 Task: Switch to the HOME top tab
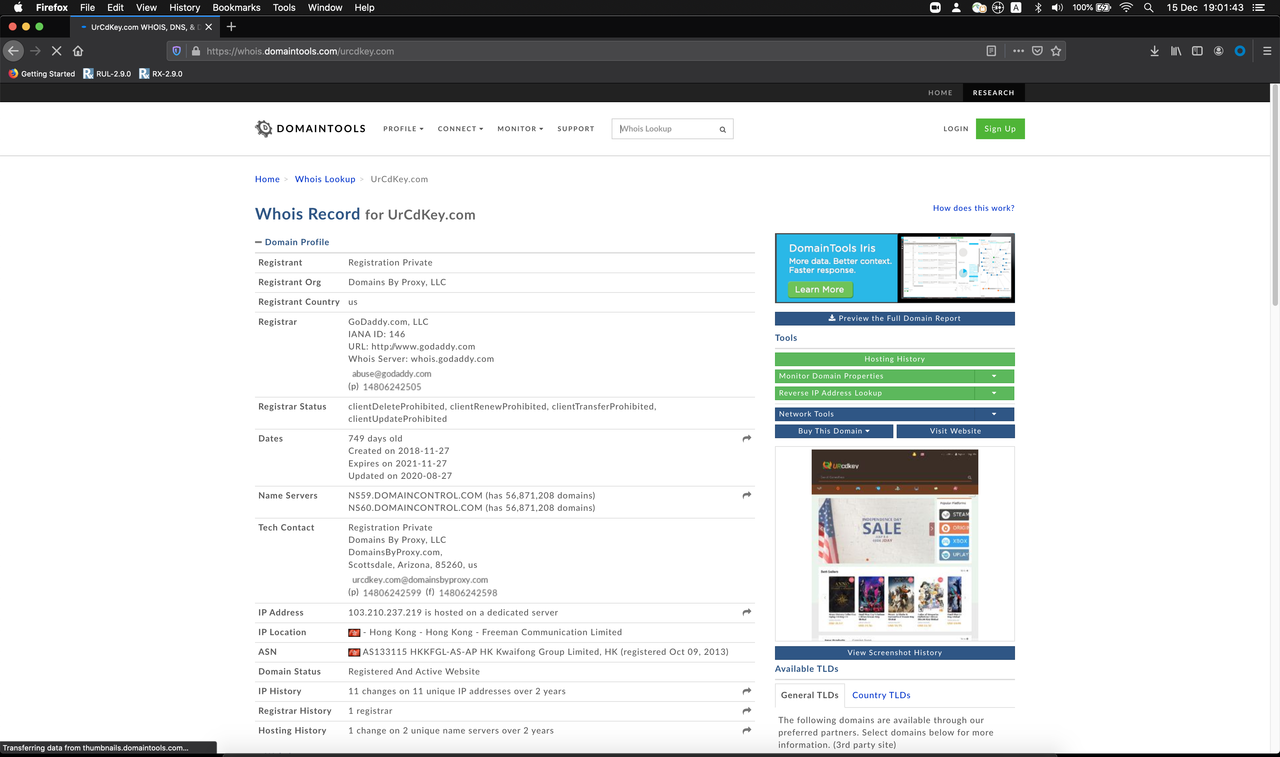[940, 93]
